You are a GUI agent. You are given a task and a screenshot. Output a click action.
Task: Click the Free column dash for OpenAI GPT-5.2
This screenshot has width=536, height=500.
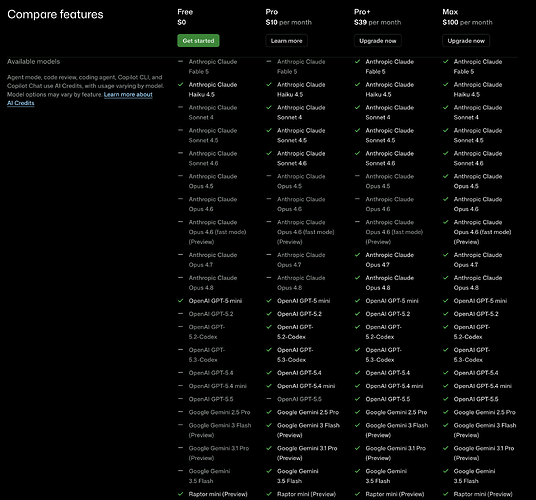point(180,314)
